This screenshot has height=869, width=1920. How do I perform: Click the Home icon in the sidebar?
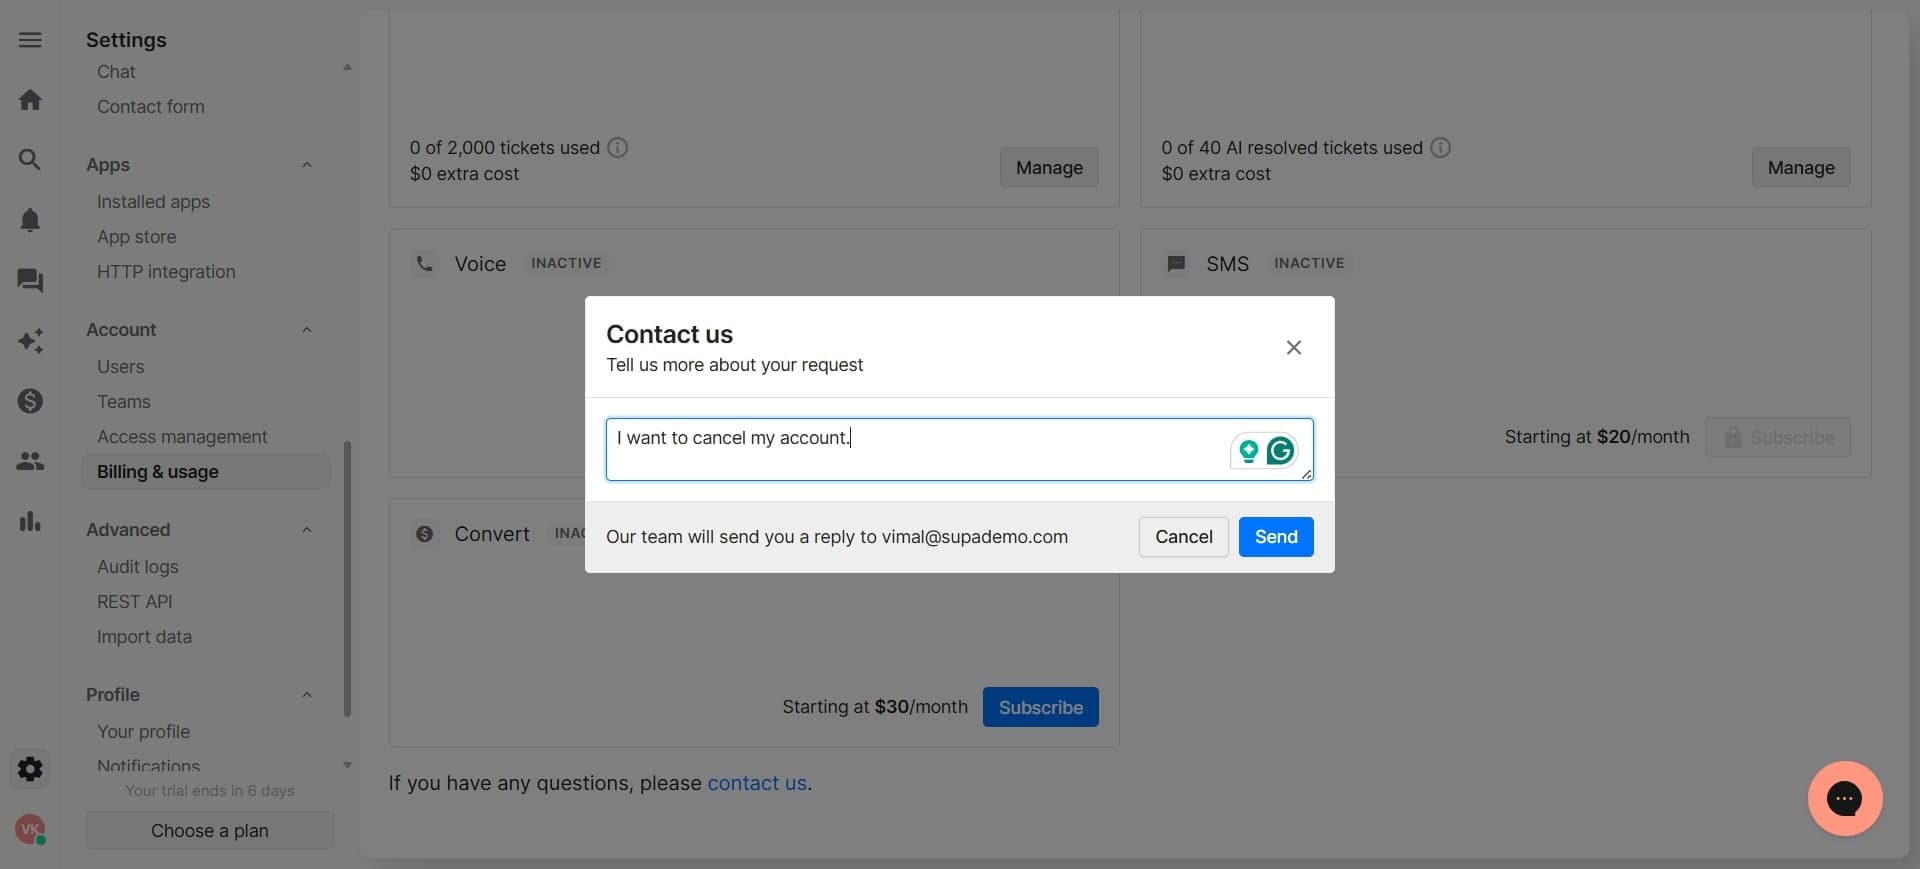30,99
